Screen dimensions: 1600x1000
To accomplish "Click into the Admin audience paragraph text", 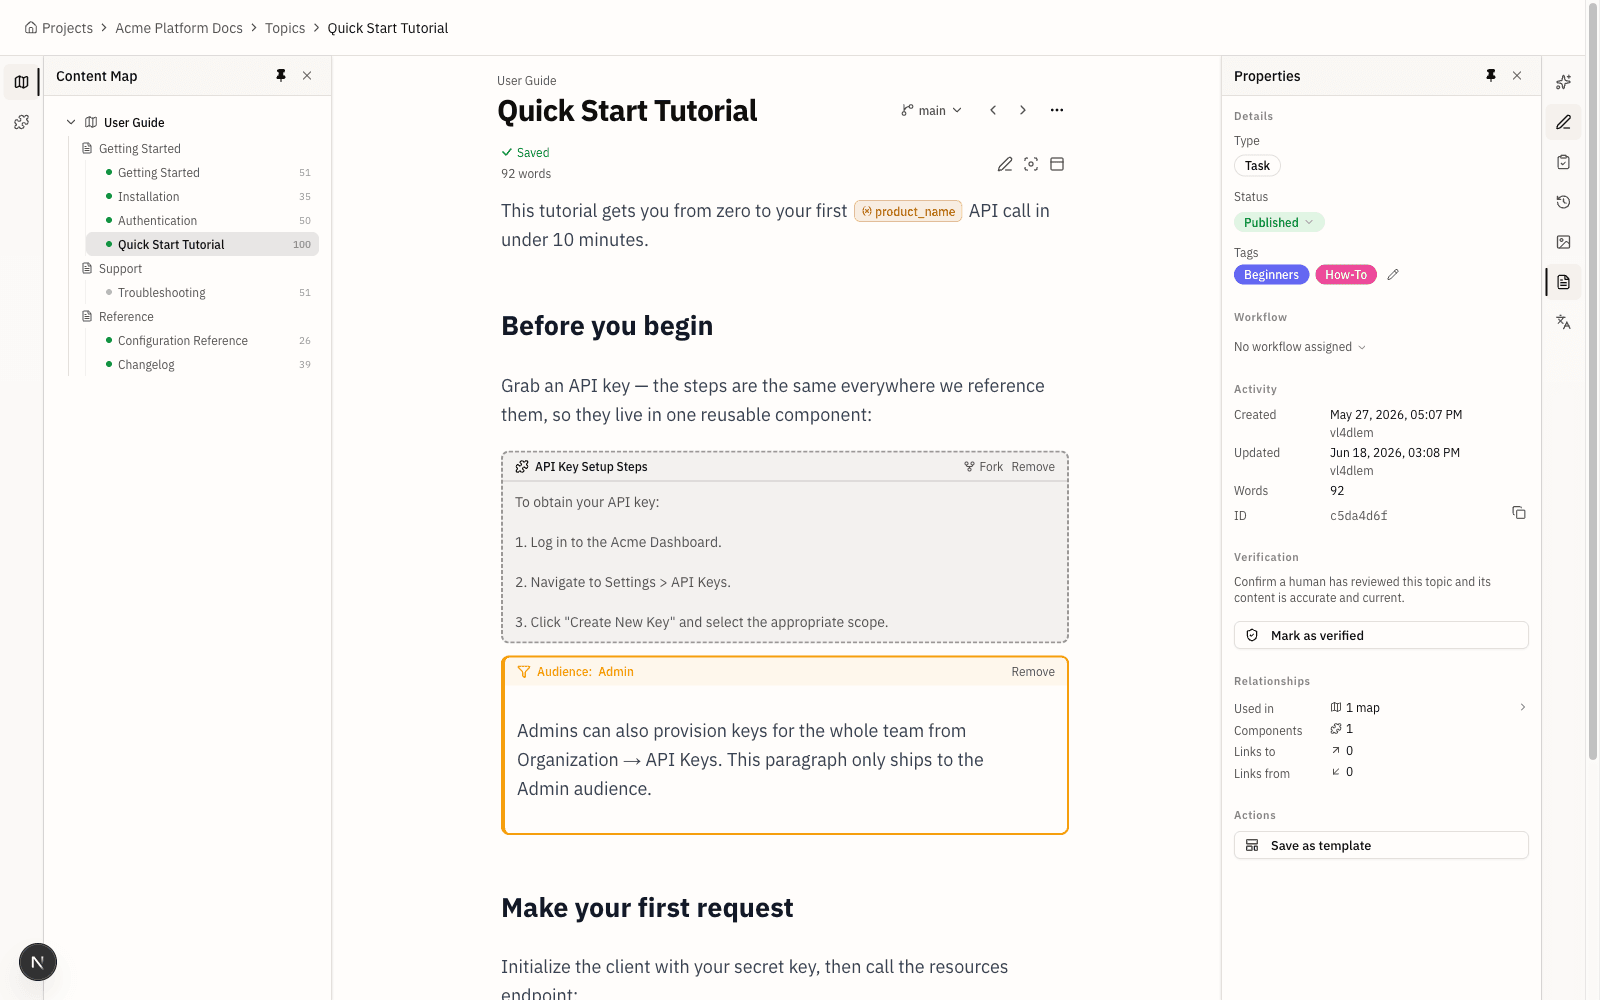I will point(750,760).
